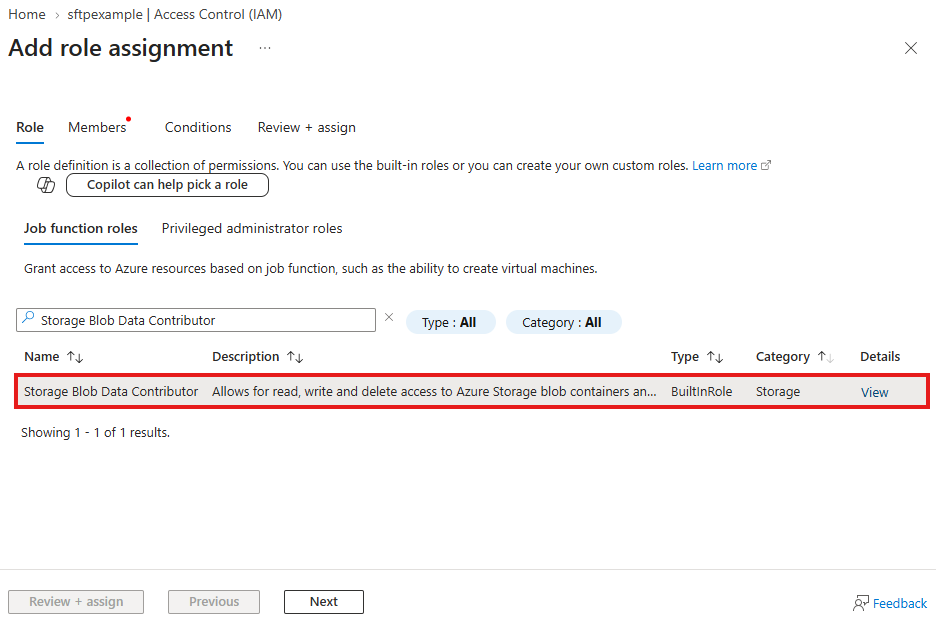The width and height of the screenshot is (936, 622).
Task: Click the Next button
Action: click(x=324, y=602)
